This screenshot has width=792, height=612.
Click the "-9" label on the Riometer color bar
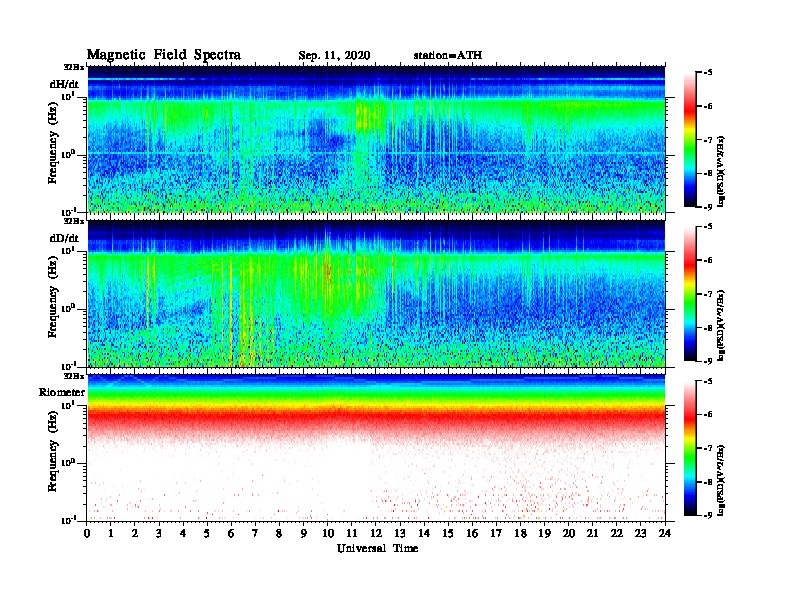click(707, 515)
